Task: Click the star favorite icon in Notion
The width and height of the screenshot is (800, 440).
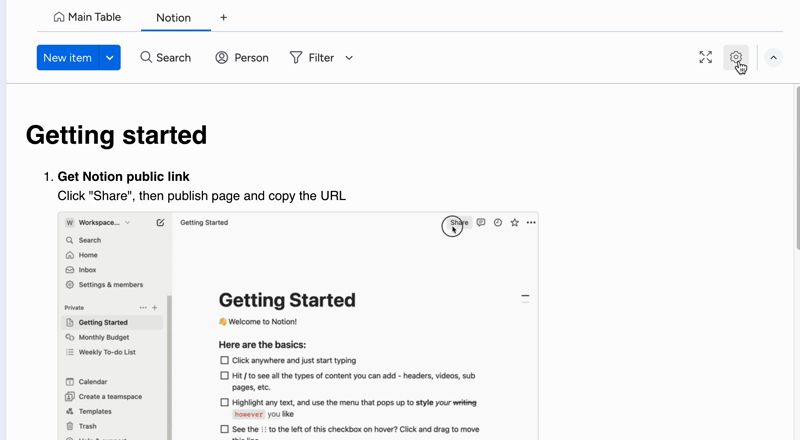Action: [x=514, y=223]
